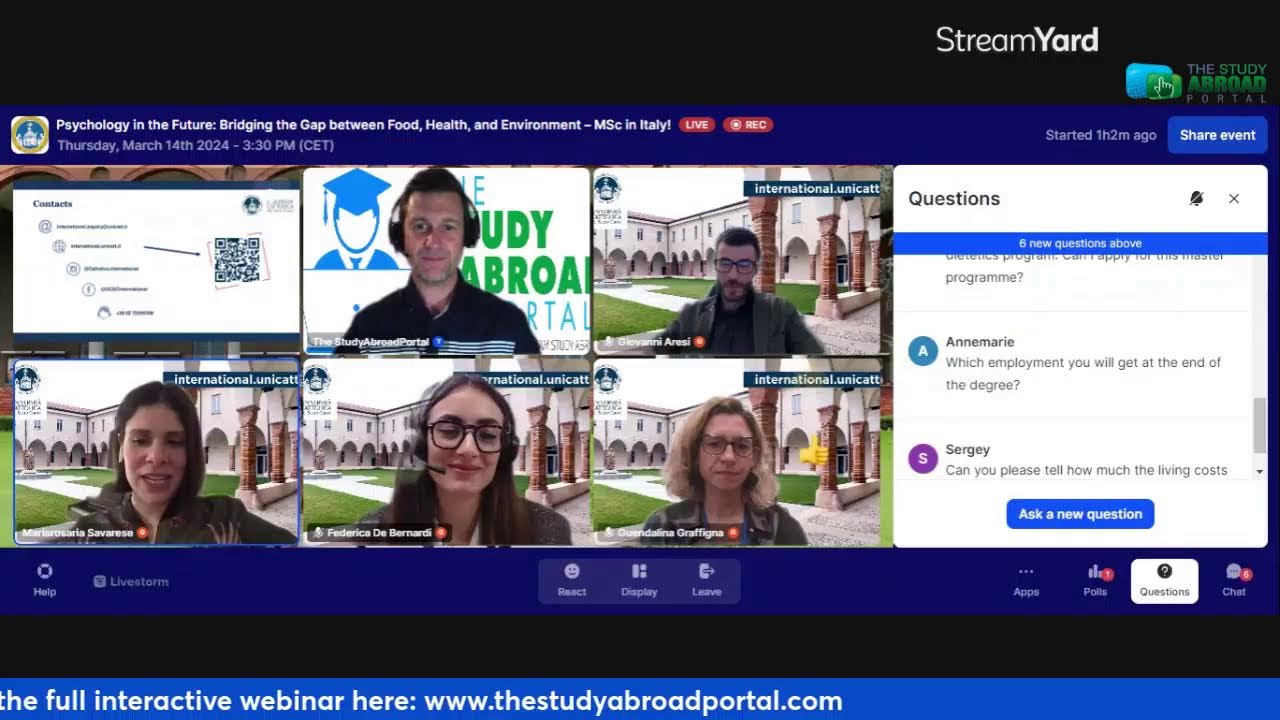Click the Questions panel heading
1280x720 pixels.
click(954, 199)
